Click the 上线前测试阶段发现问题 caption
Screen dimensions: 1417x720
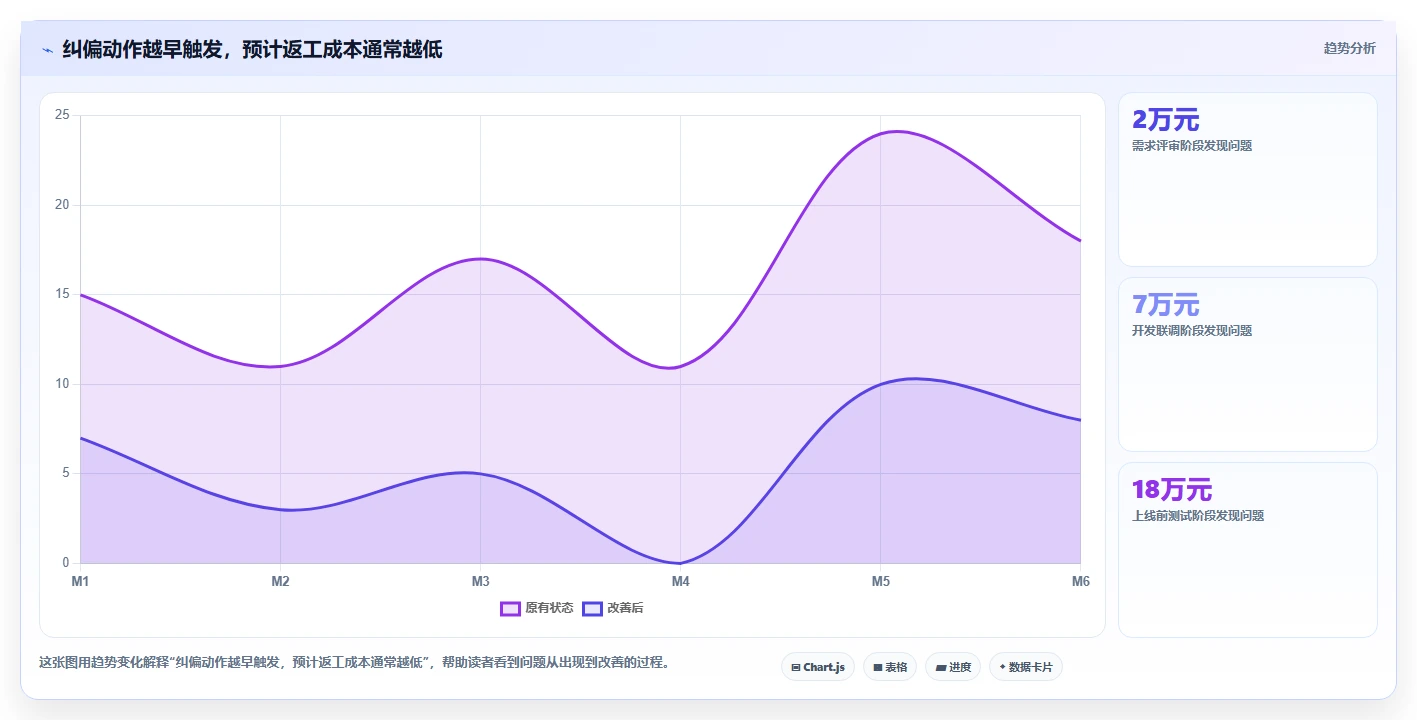click(1198, 516)
